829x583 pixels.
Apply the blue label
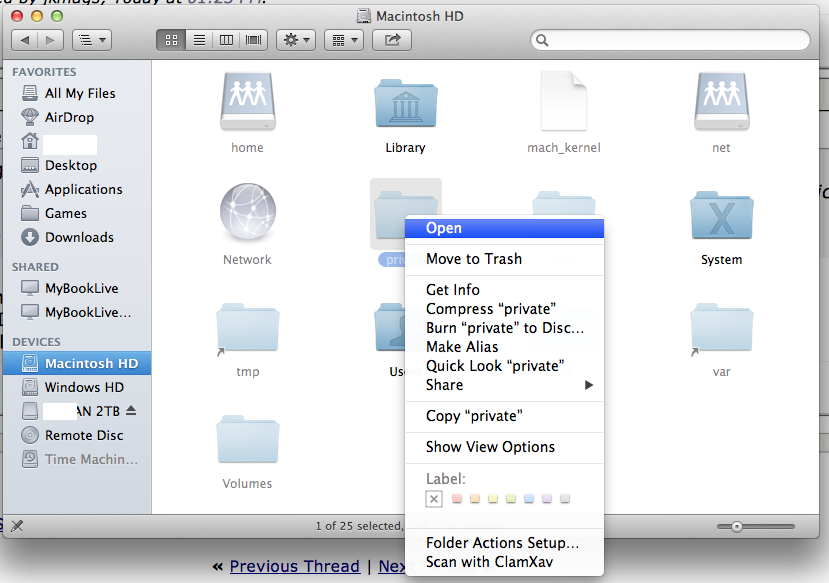[529, 498]
